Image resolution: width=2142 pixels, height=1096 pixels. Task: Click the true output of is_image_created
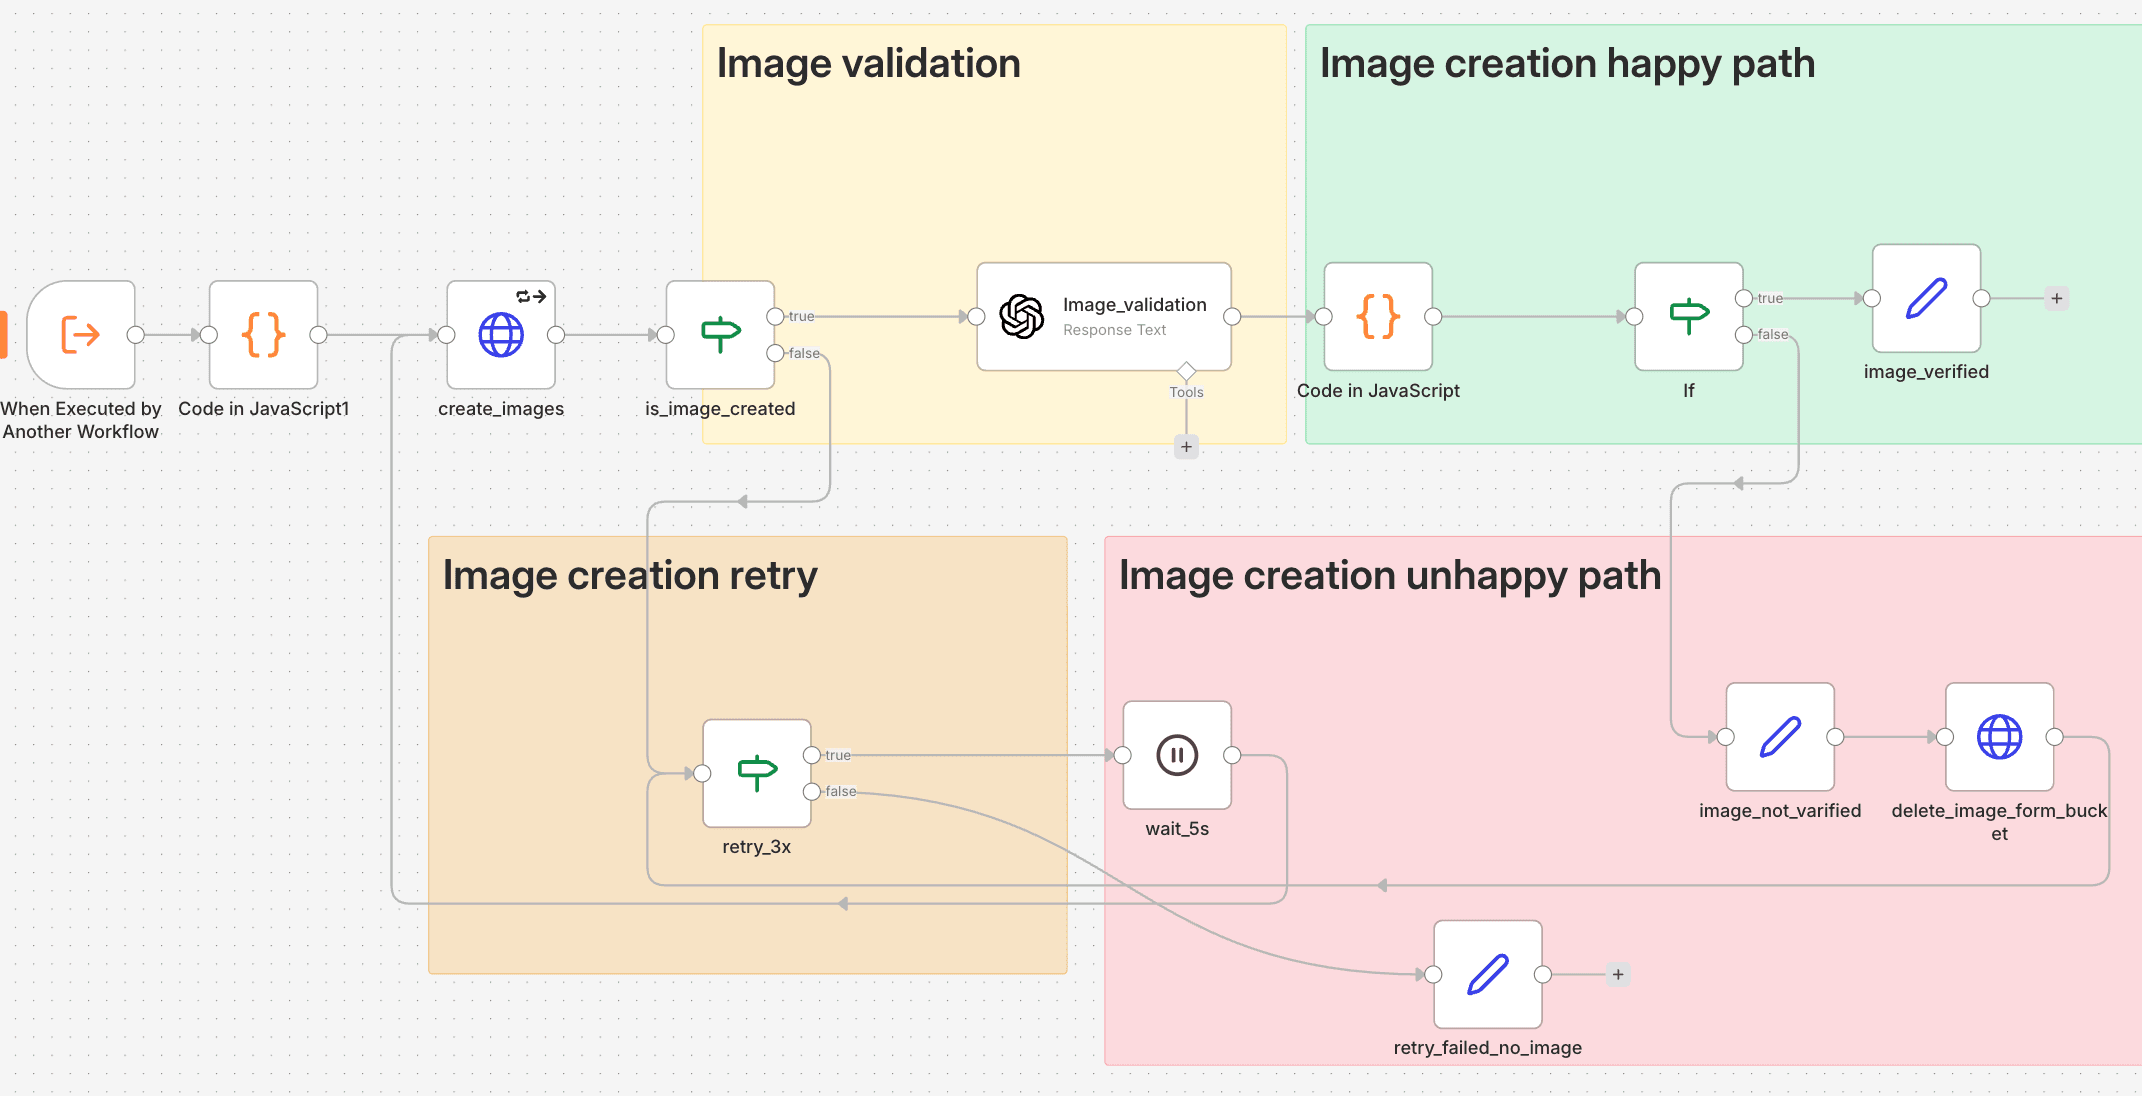775,316
